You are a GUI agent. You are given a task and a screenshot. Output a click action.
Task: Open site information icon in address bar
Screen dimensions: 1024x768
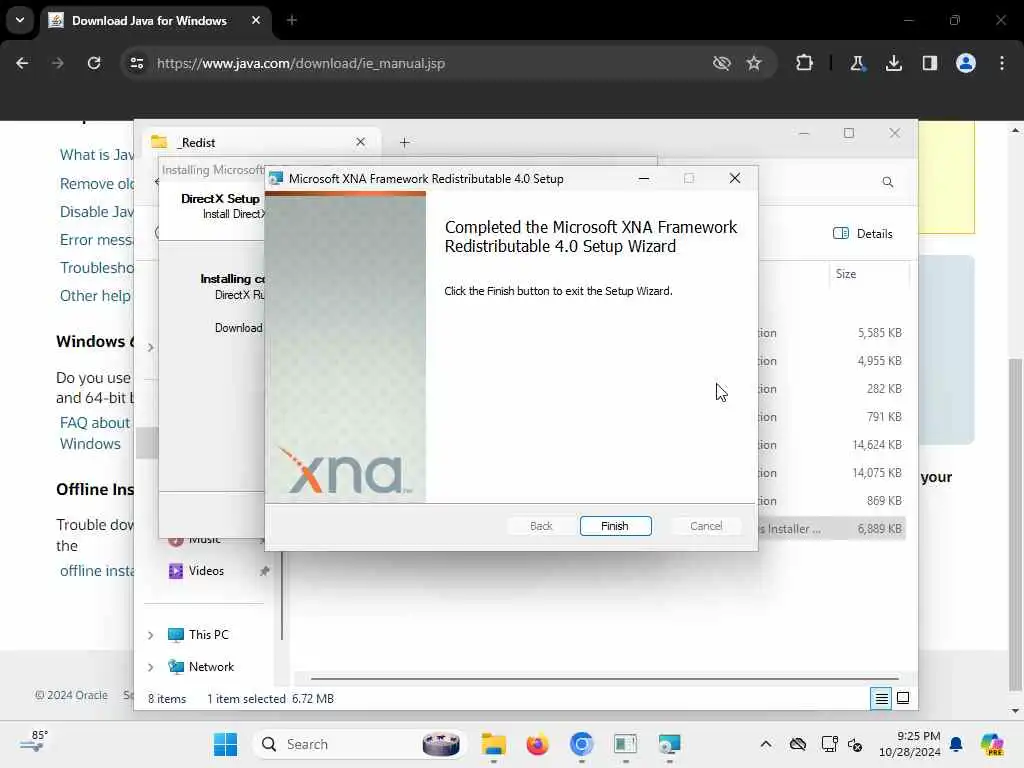[x=136, y=63]
